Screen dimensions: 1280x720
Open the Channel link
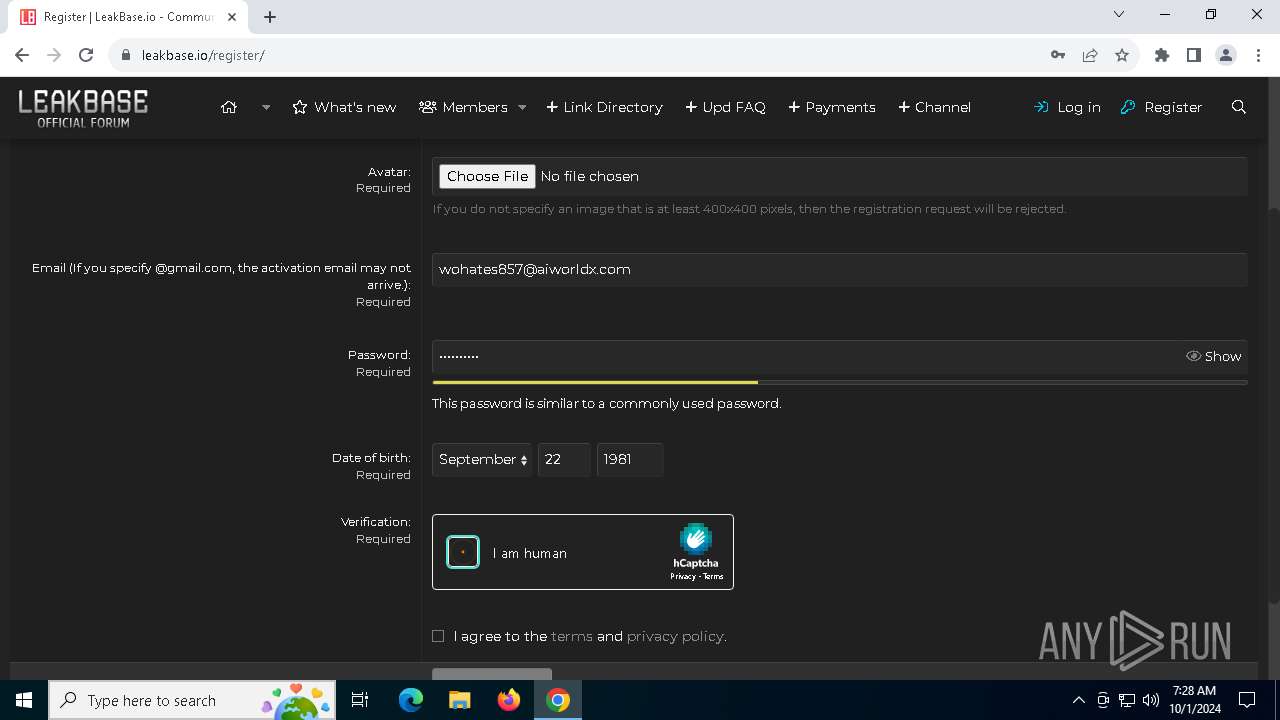[934, 107]
